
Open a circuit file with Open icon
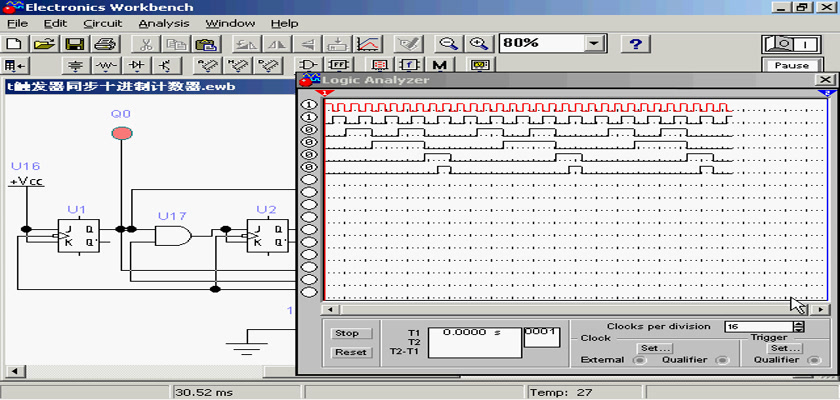[43, 44]
